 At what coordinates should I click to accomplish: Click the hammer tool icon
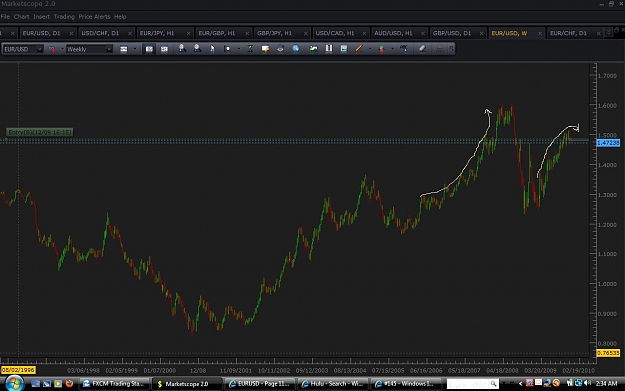(404, 49)
